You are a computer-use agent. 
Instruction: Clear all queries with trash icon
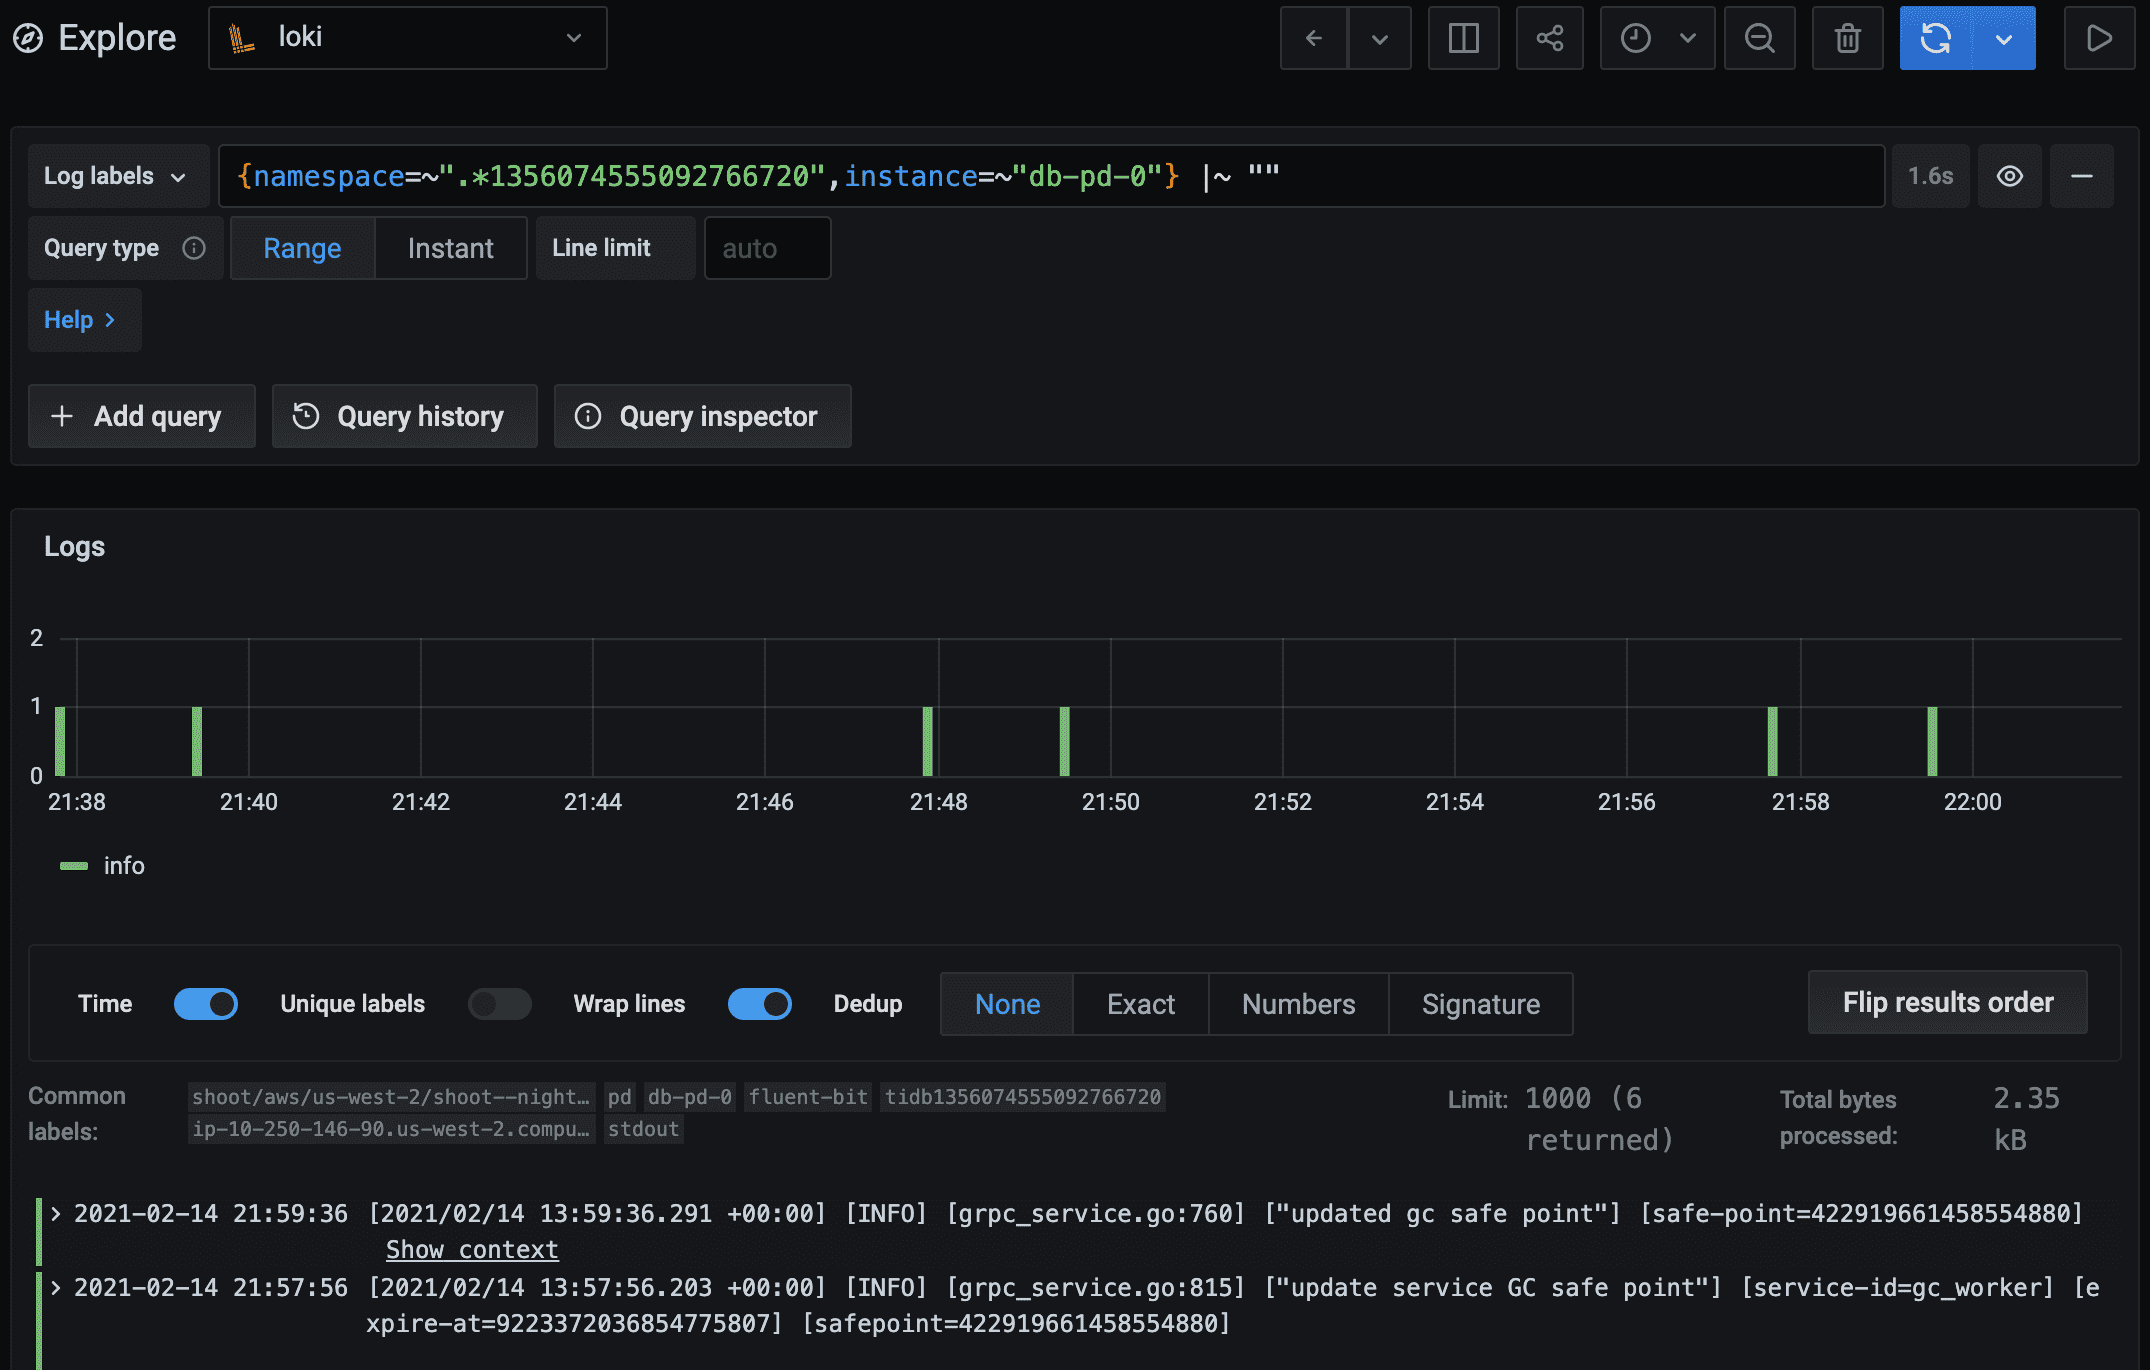pyautogui.click(x=1847, y=38)
